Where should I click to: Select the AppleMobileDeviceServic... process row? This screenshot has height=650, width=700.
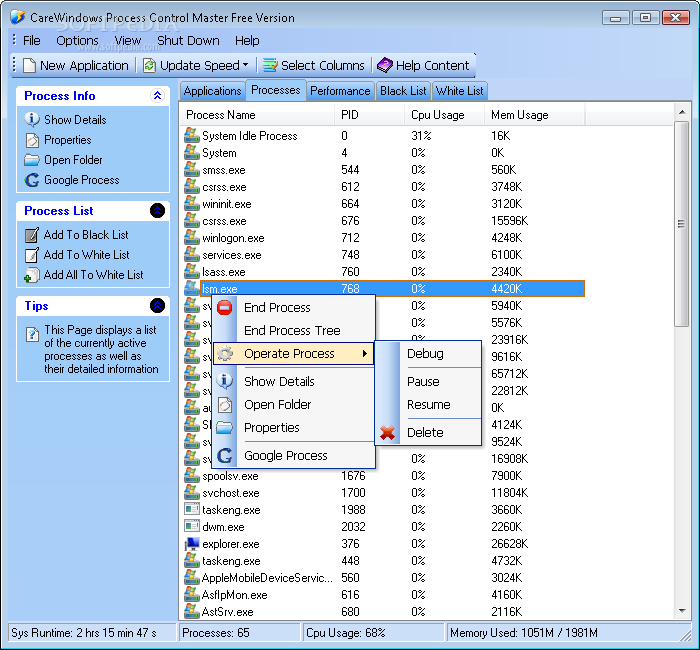click(x=383, y=578)
